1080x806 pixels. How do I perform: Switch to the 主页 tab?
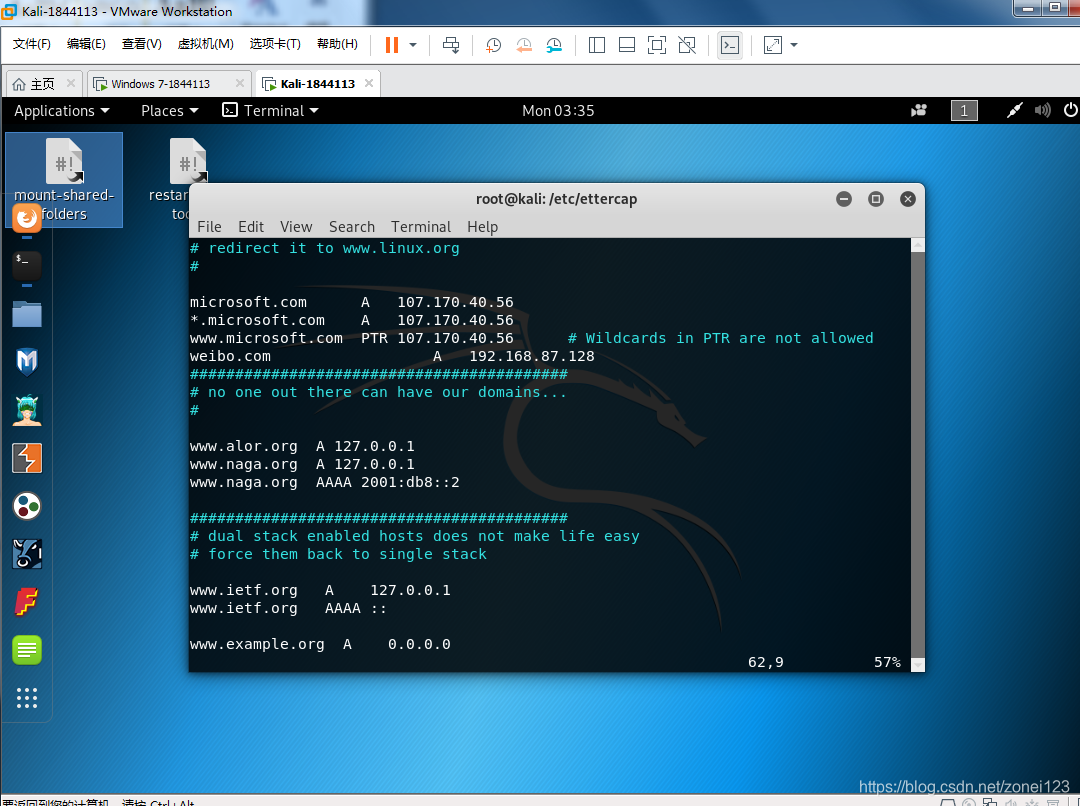click(43, 84)
